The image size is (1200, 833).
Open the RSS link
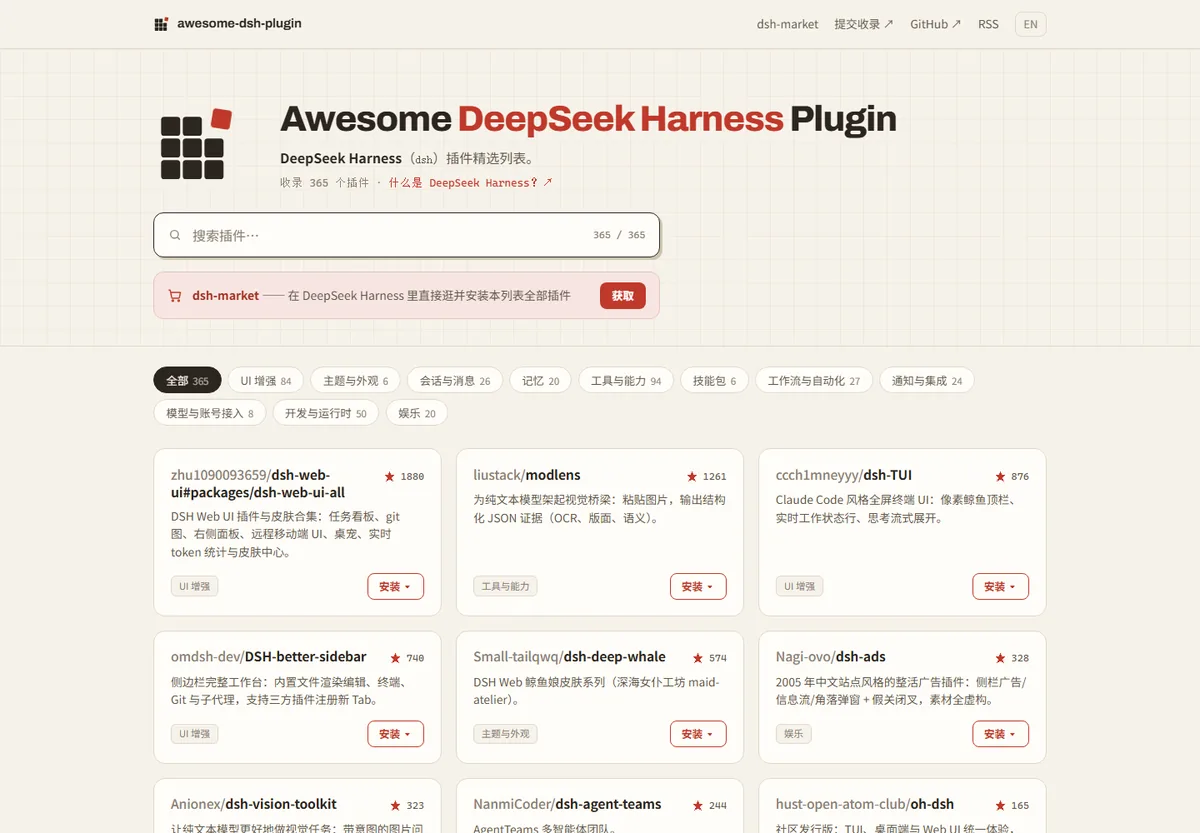988,24
